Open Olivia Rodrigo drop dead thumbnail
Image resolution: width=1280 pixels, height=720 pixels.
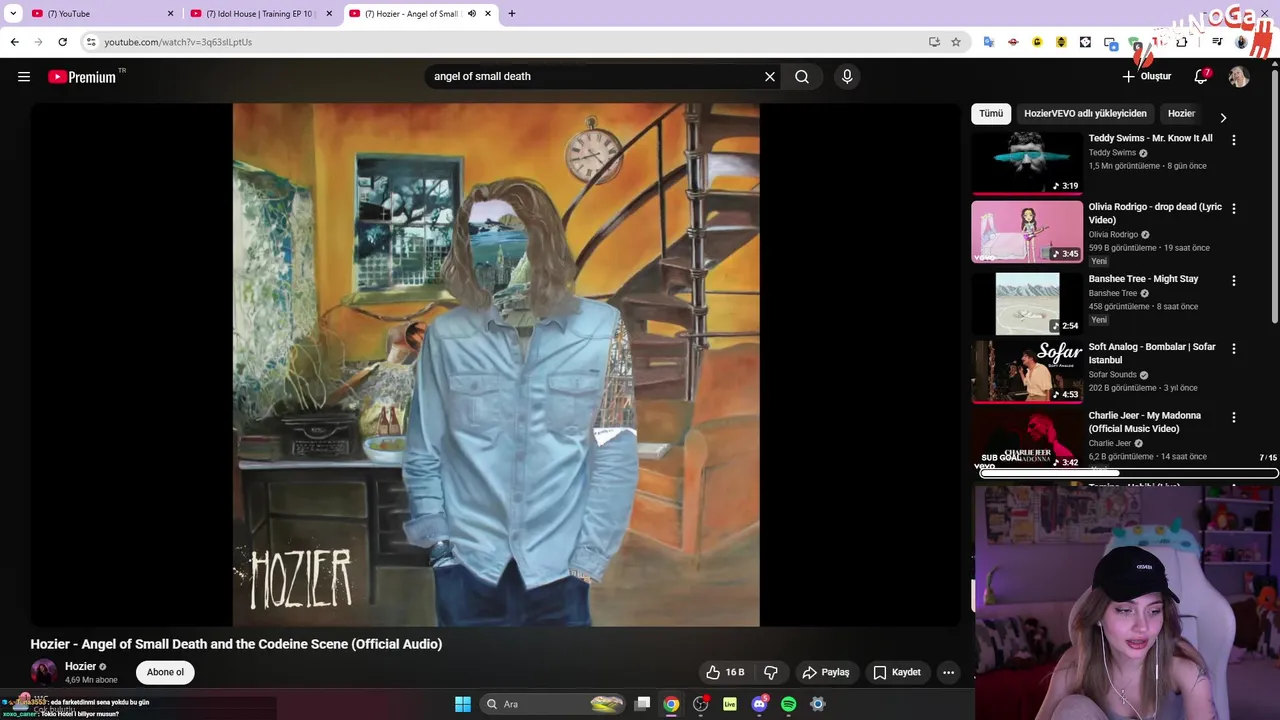pos(1027,232)
